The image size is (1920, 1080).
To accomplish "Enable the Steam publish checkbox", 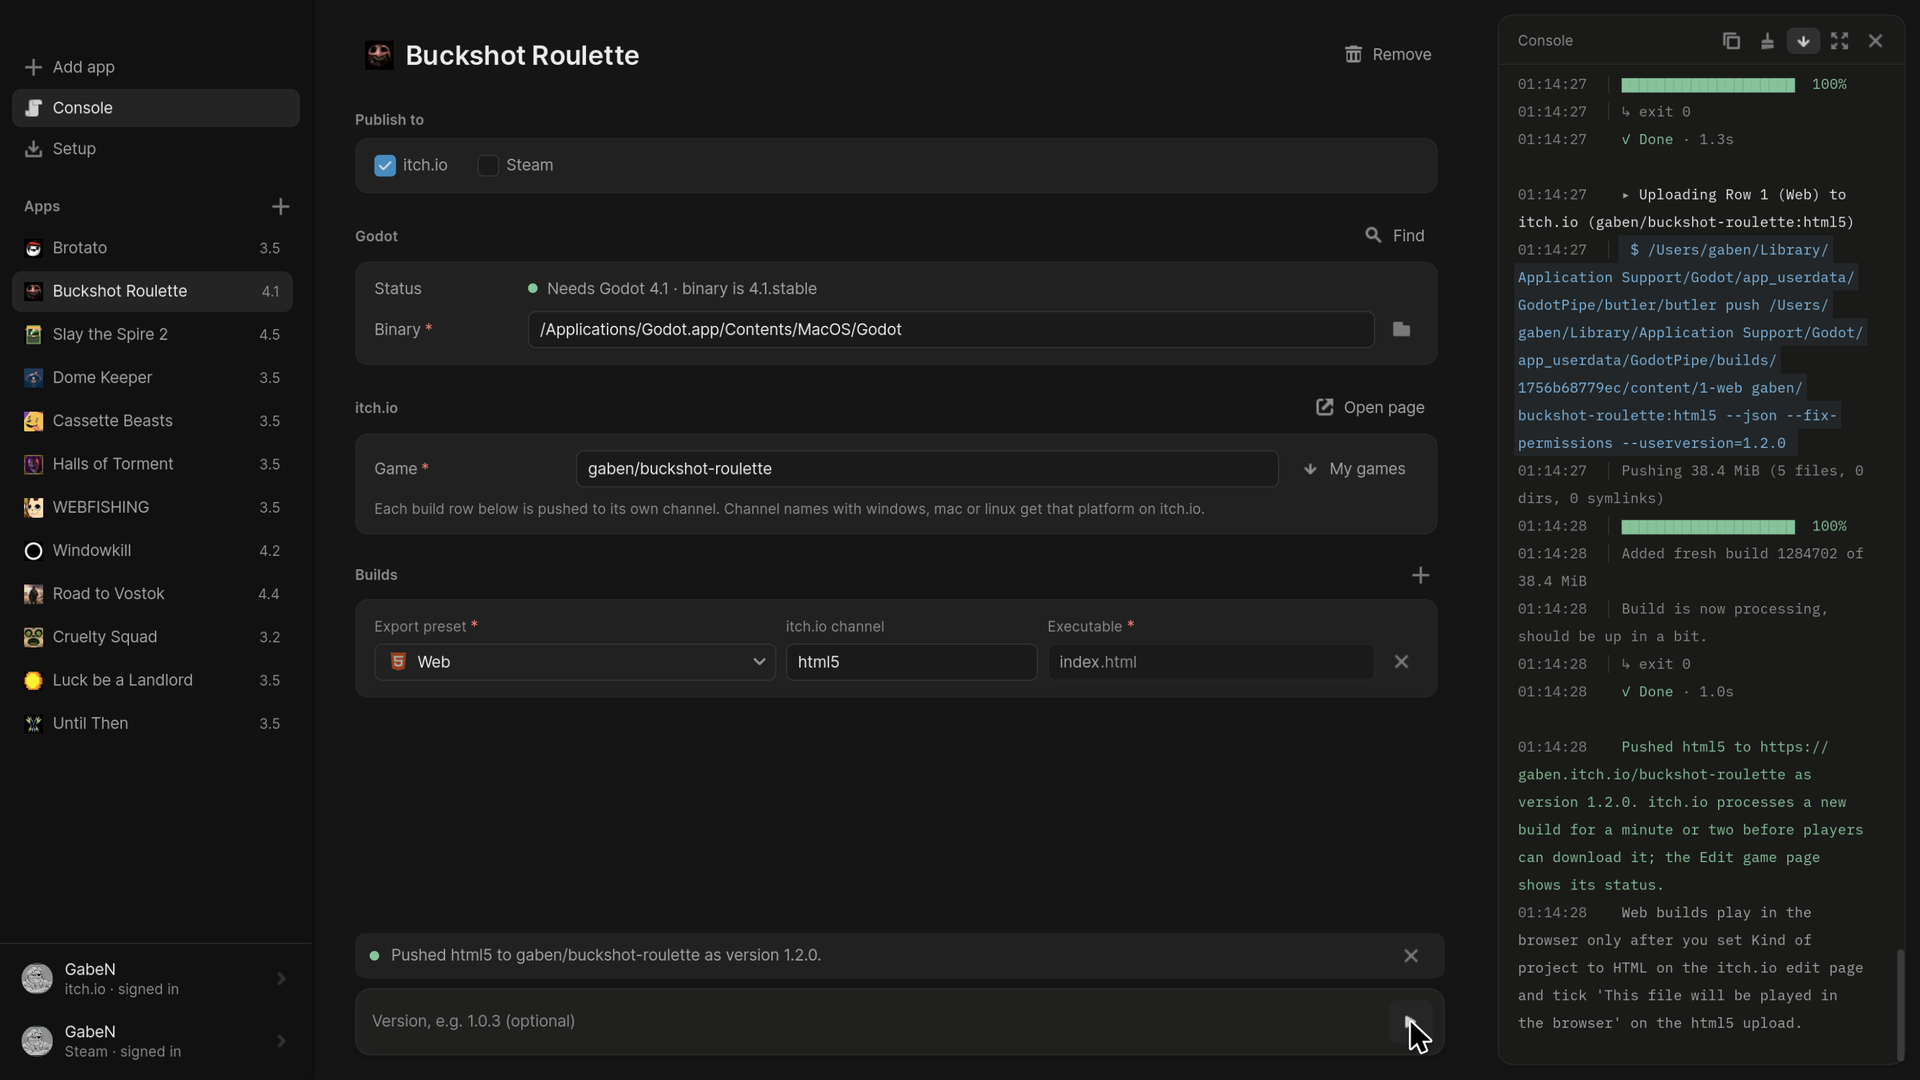I will [x=488, y=166].
